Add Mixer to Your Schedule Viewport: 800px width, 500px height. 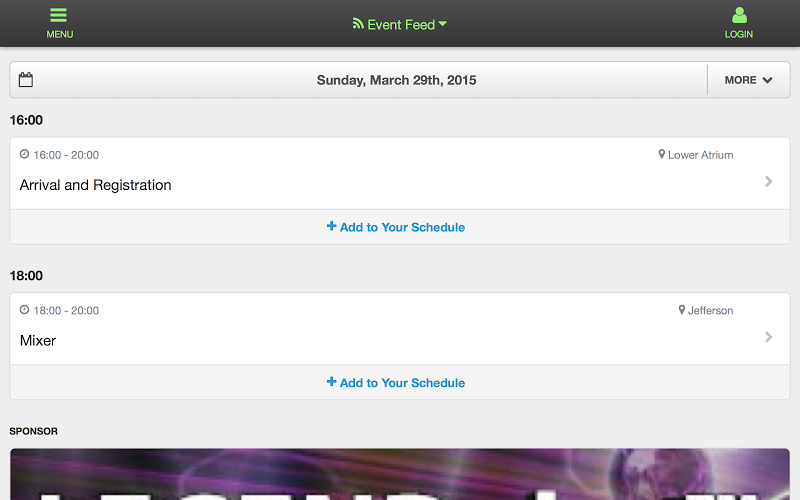[396, 383]
